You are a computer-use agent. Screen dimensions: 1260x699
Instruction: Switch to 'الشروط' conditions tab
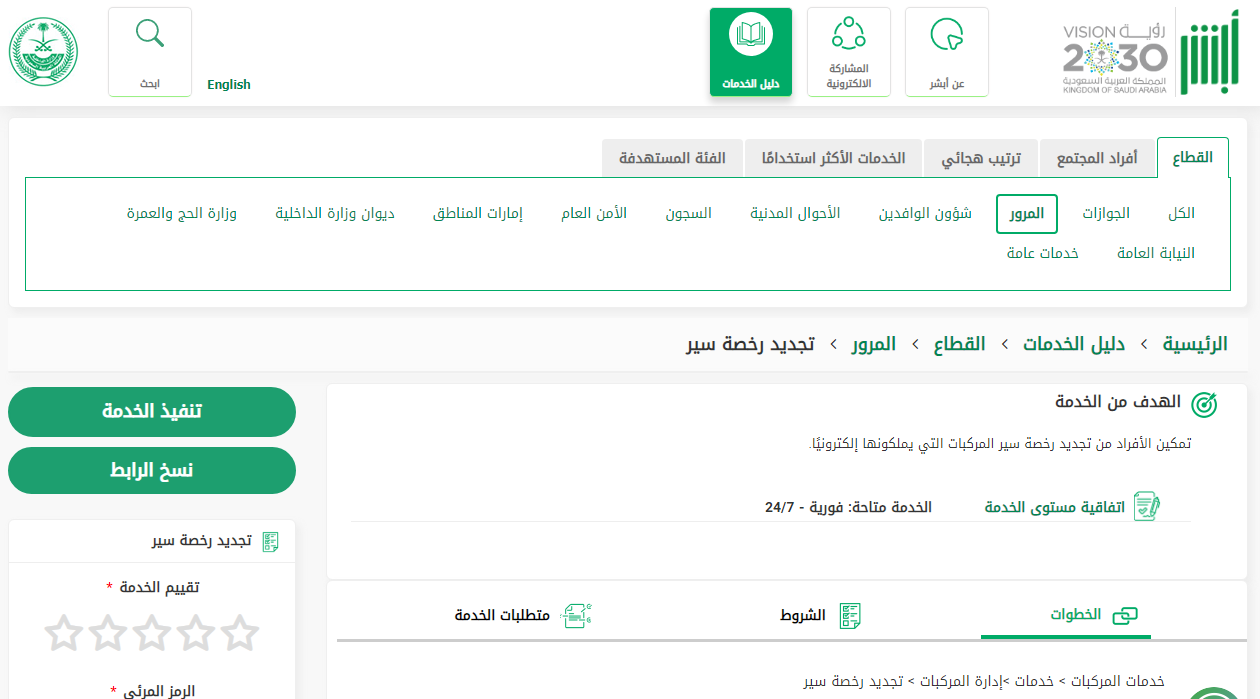821,615
